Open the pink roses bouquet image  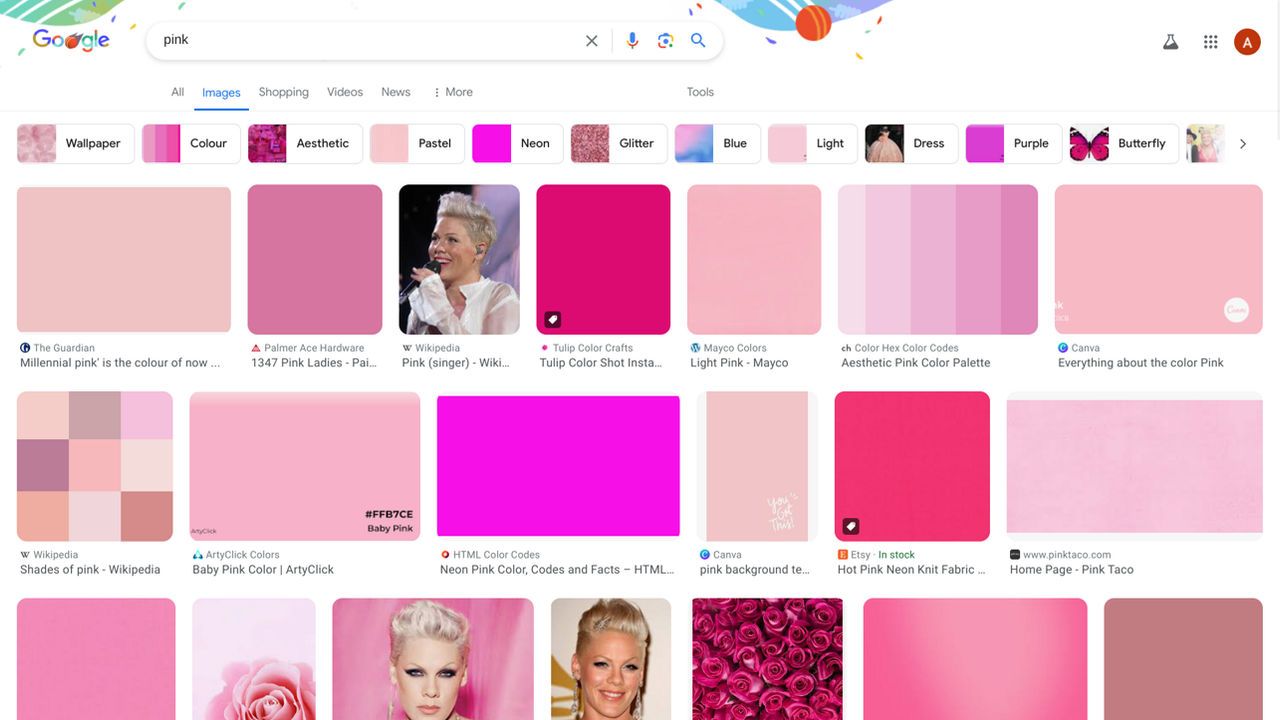[x=767, y=659]
